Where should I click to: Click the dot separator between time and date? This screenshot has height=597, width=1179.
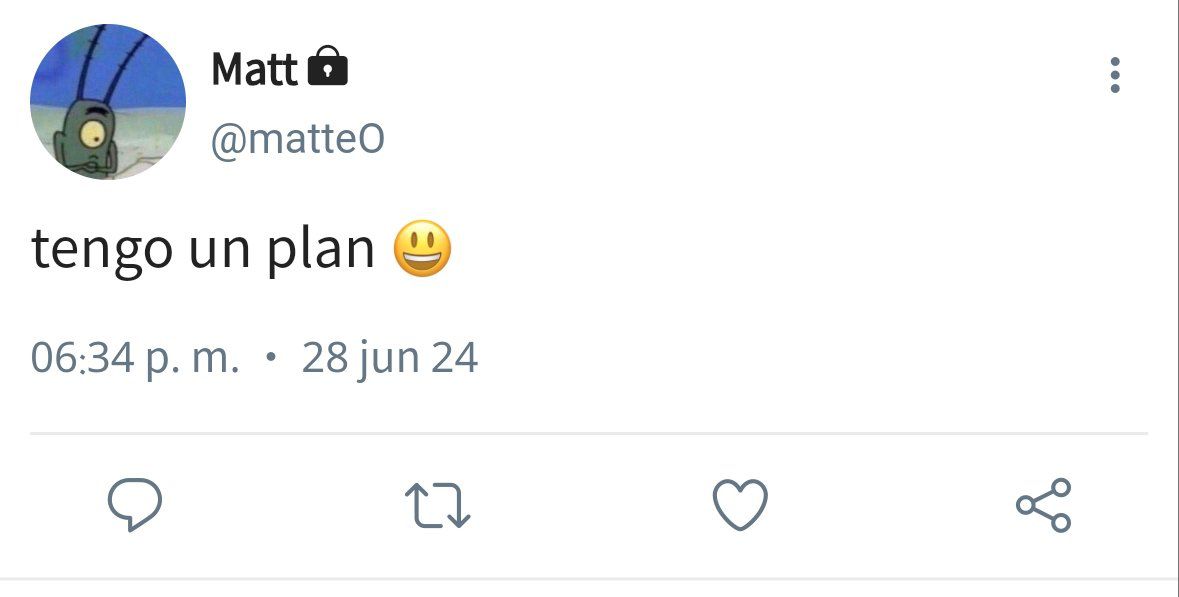click(271, 357)
